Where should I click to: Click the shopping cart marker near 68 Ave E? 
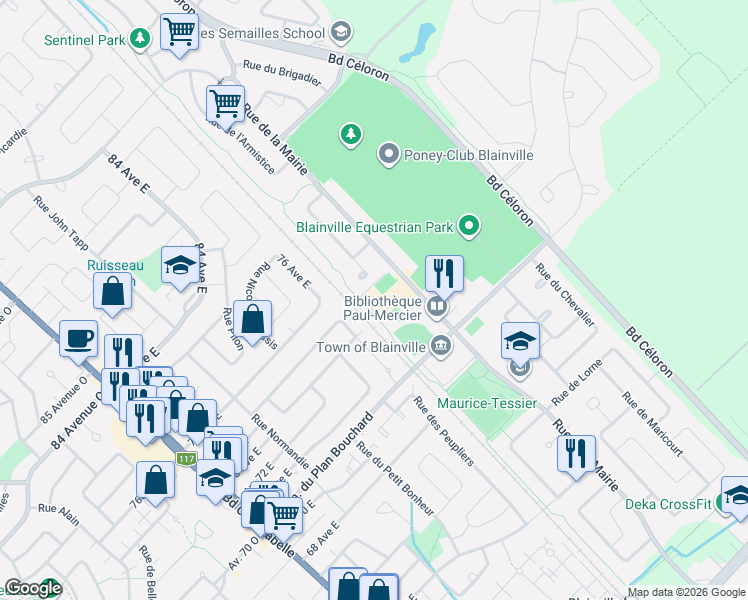(283, 516)
